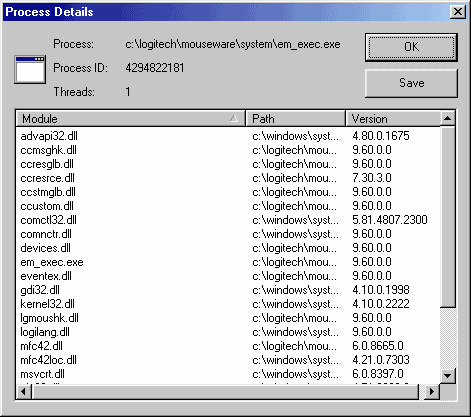Select the comctl32.dll entry
This screenshot has width=471, height=417.
(48, 220)
